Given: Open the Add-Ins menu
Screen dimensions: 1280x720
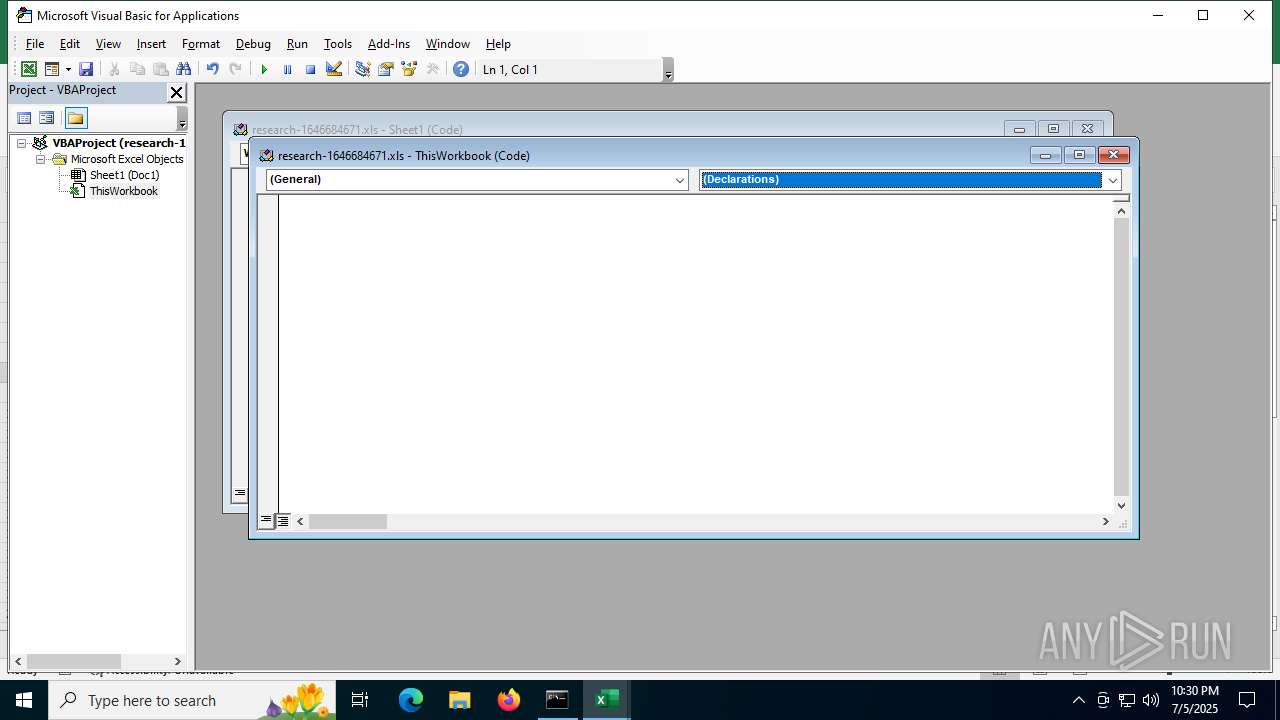Looking at the screenshot, I should (x=389, y=44).
